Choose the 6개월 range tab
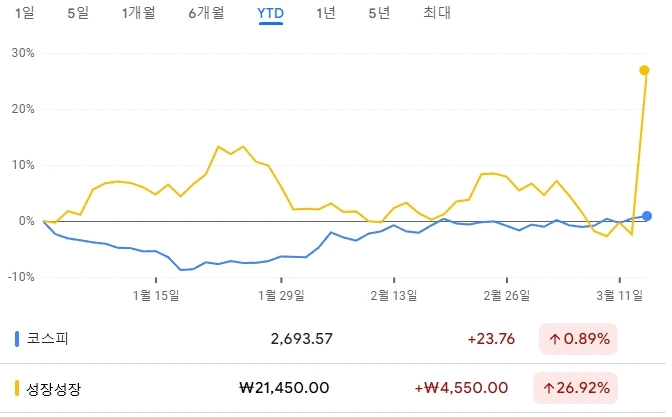Screen dimensions: 672x417 (x=206, y=13)
